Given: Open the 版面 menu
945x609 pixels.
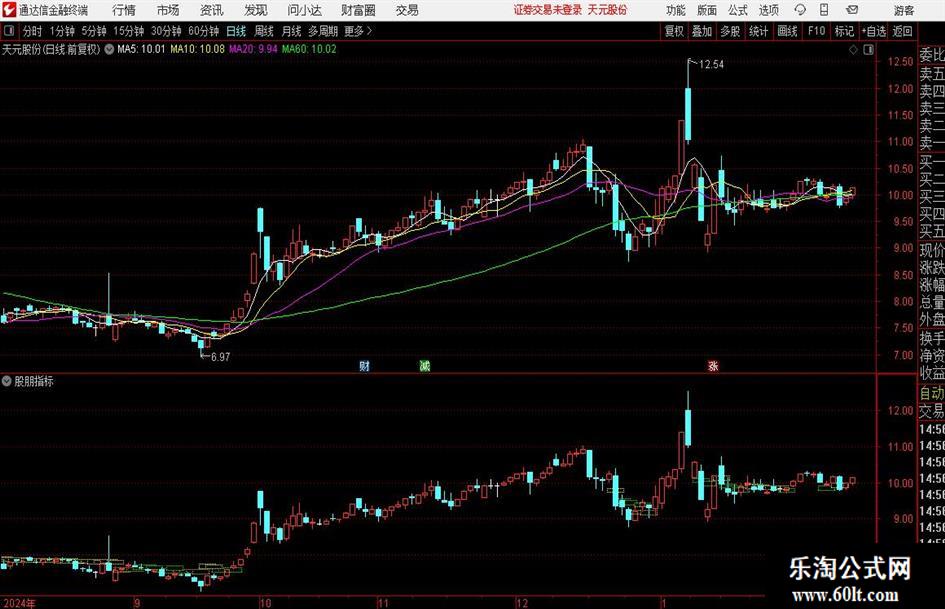Looking at the screenshot, I should click(x=707, y=10).
